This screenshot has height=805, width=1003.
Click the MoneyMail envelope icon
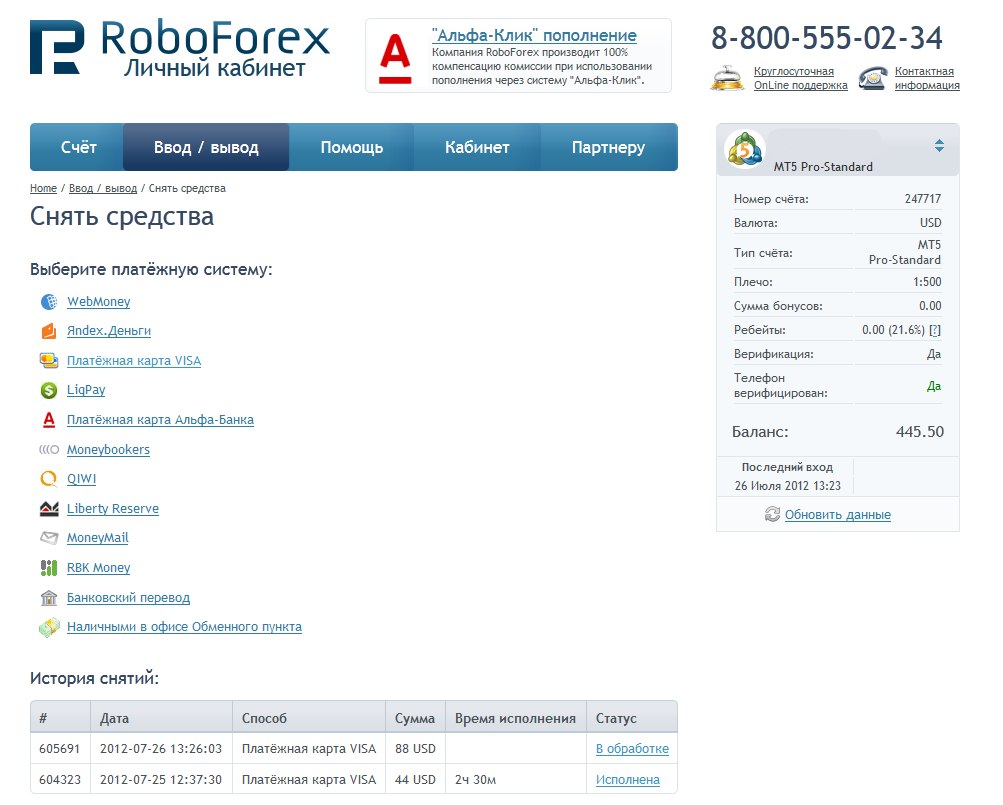coord(49,538)
